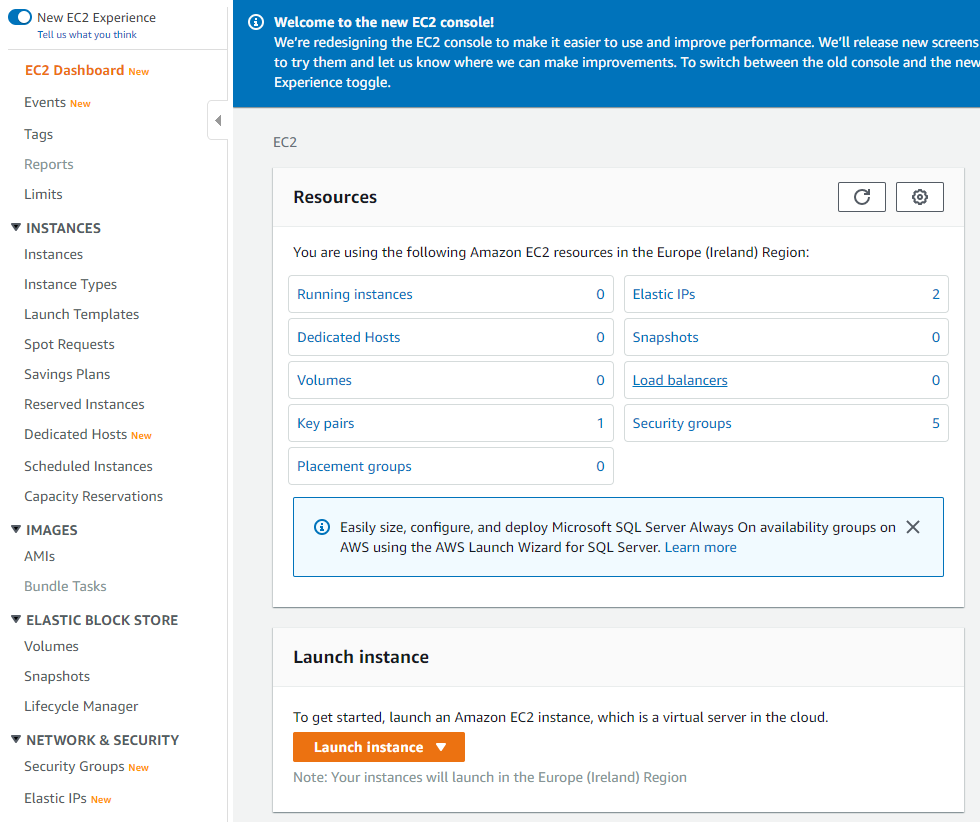Click the info icon in welcome banner
The height and width of the screenshot is (822, 980).
(256, 22)
